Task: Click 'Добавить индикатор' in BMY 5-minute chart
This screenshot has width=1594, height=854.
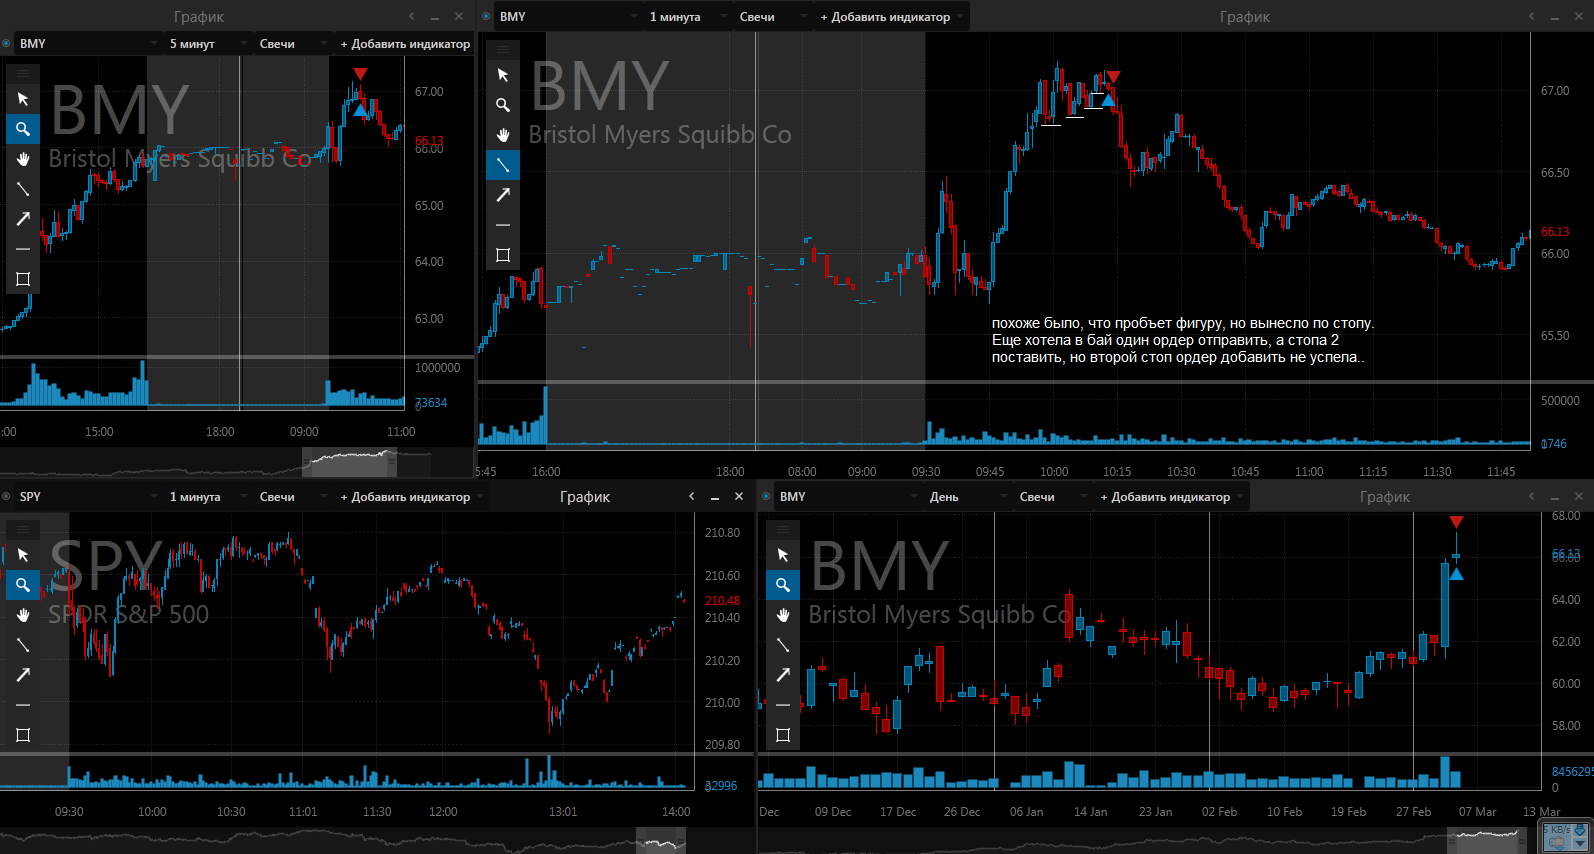Action: (x=405, y=44)
